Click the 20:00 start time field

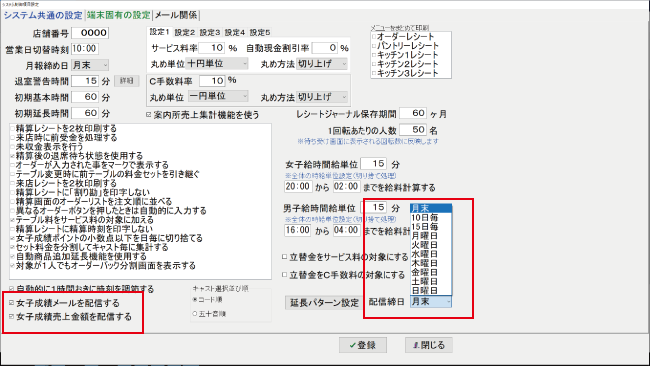[x=298, y=187]
